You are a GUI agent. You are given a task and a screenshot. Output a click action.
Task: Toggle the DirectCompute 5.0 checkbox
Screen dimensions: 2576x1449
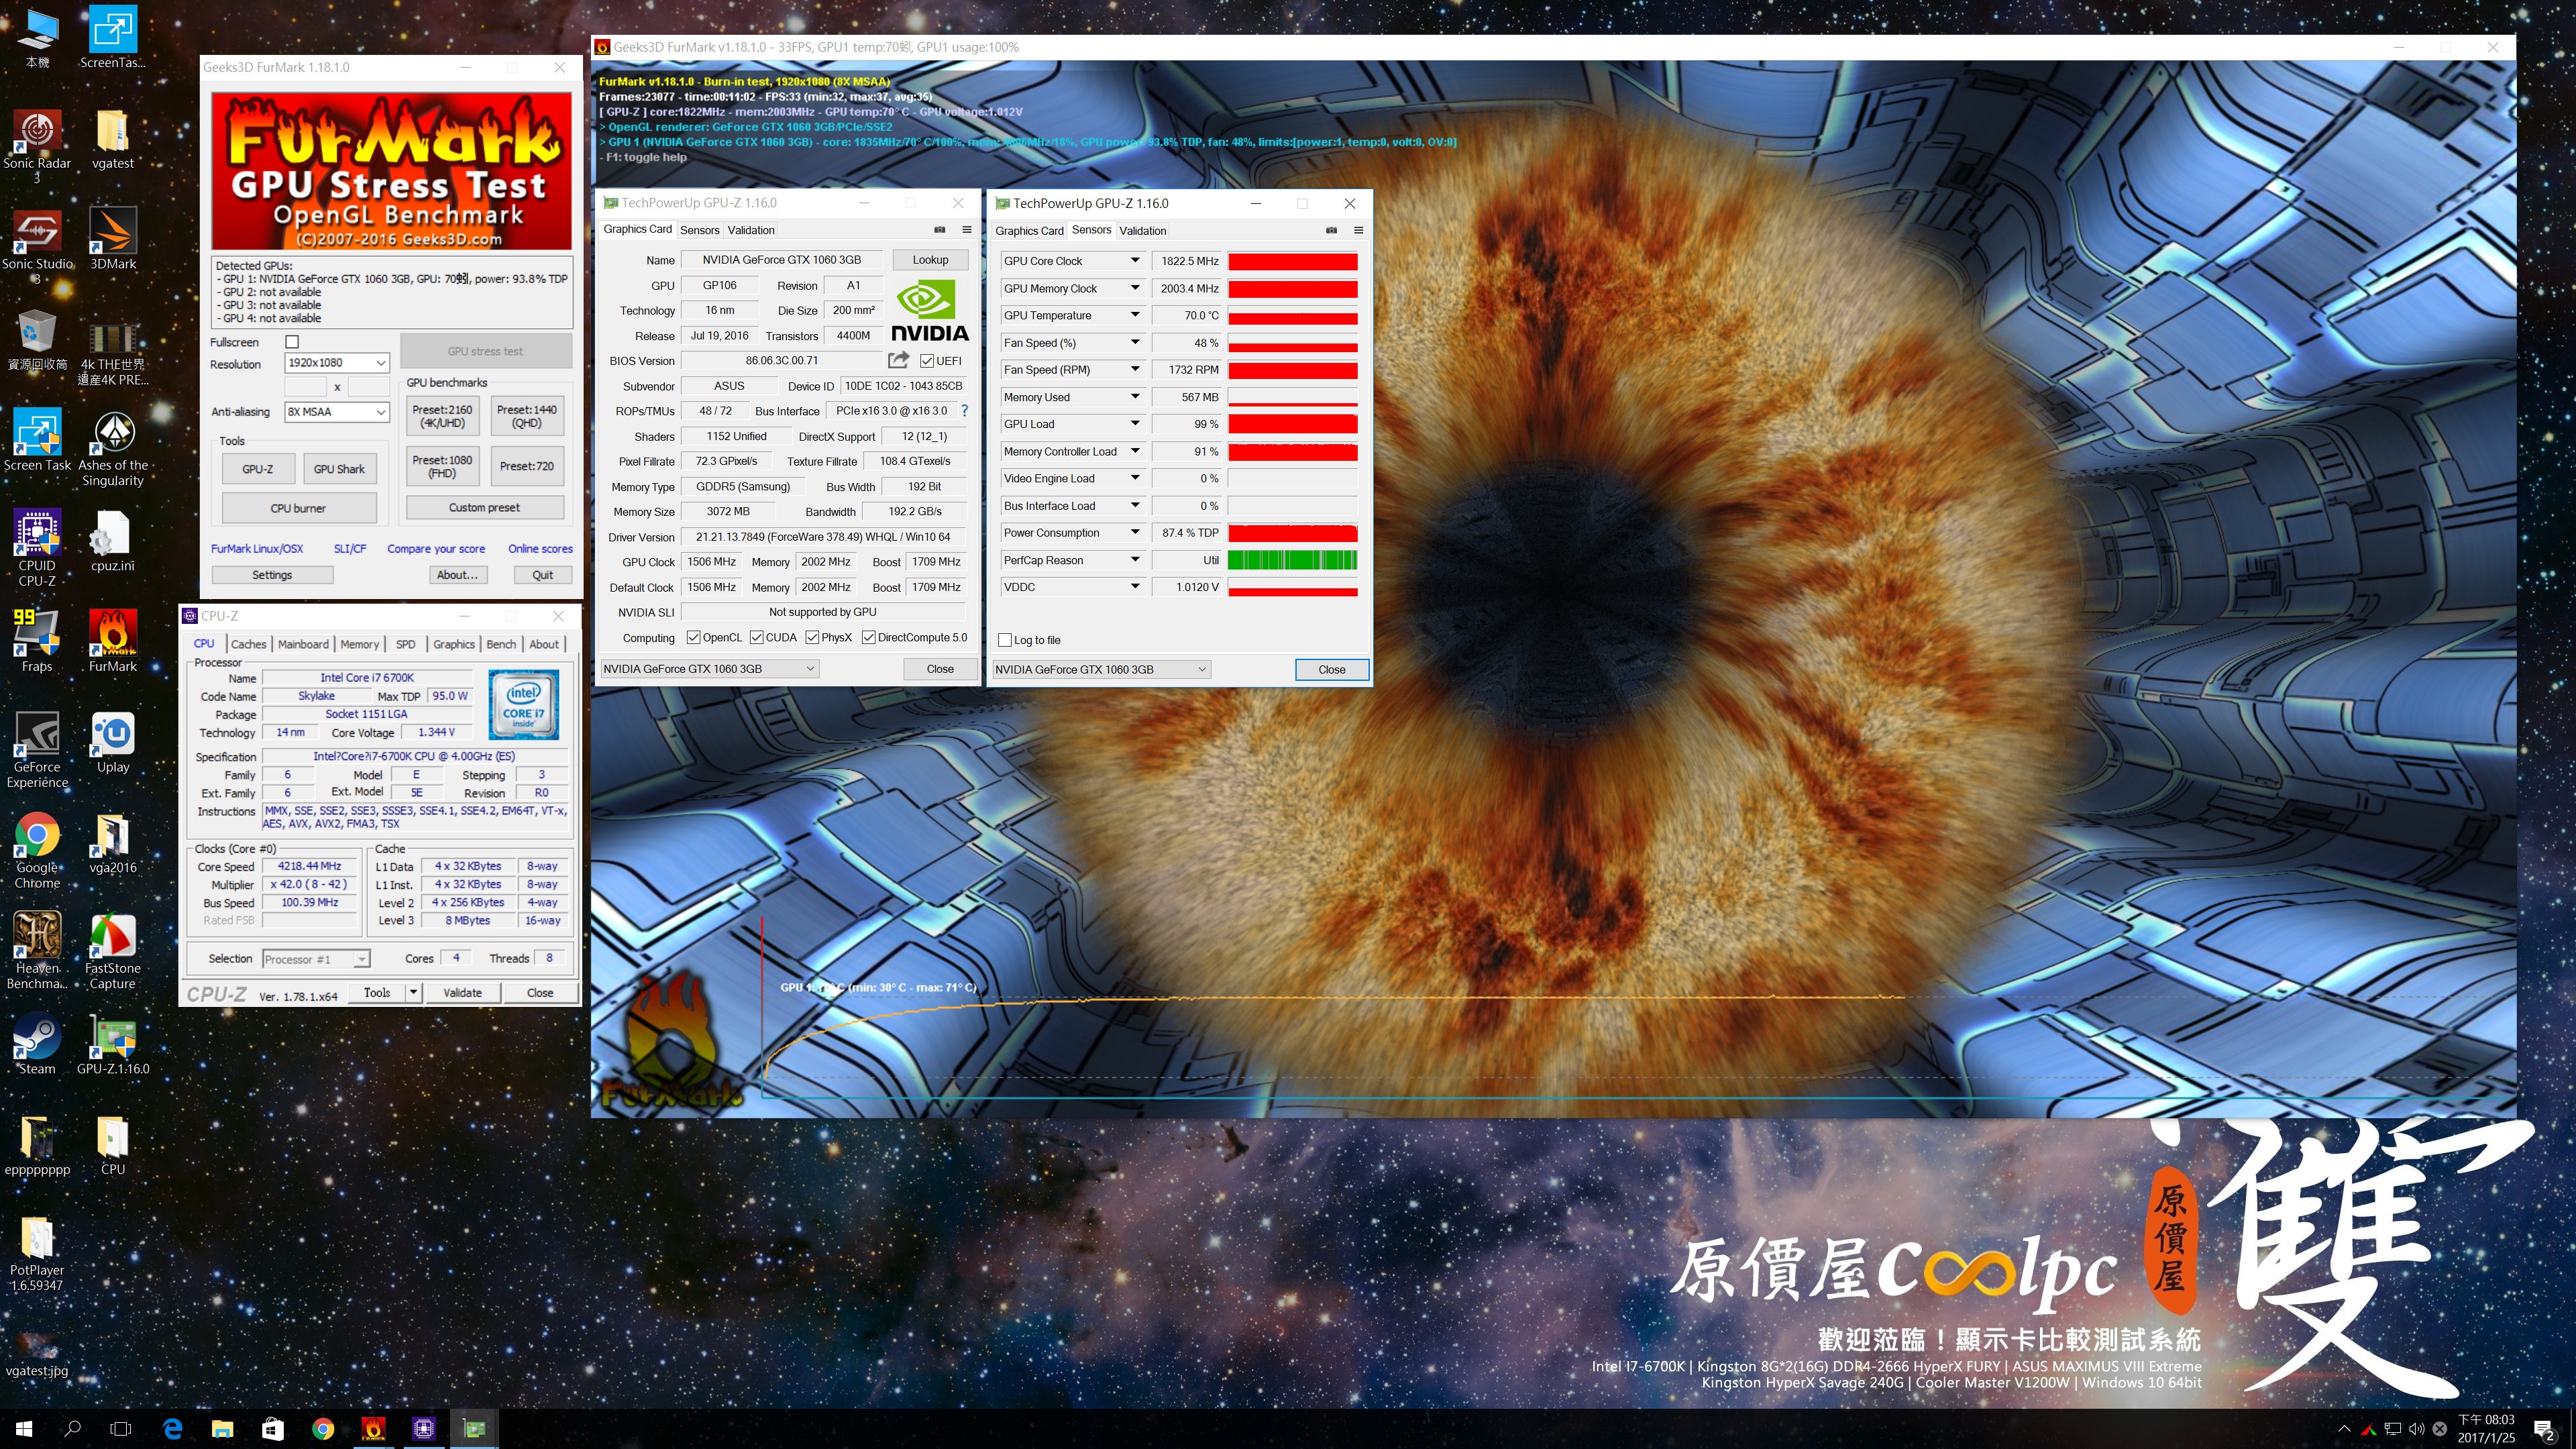tap(868, 638)
